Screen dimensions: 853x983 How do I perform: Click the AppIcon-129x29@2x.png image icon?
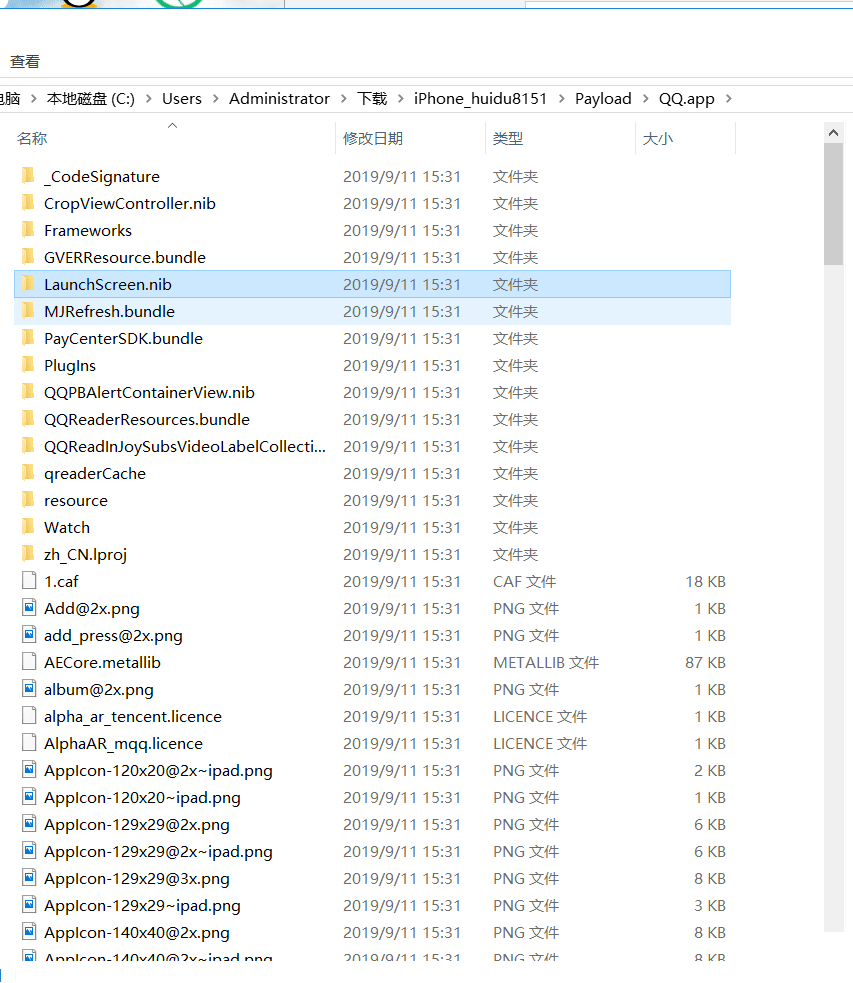pos(29,823)
